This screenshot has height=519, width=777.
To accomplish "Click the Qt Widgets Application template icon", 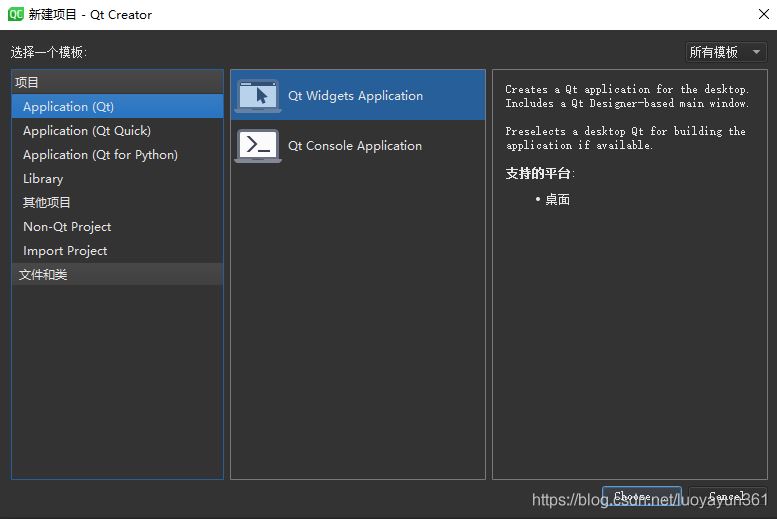I will coord(258,96).
